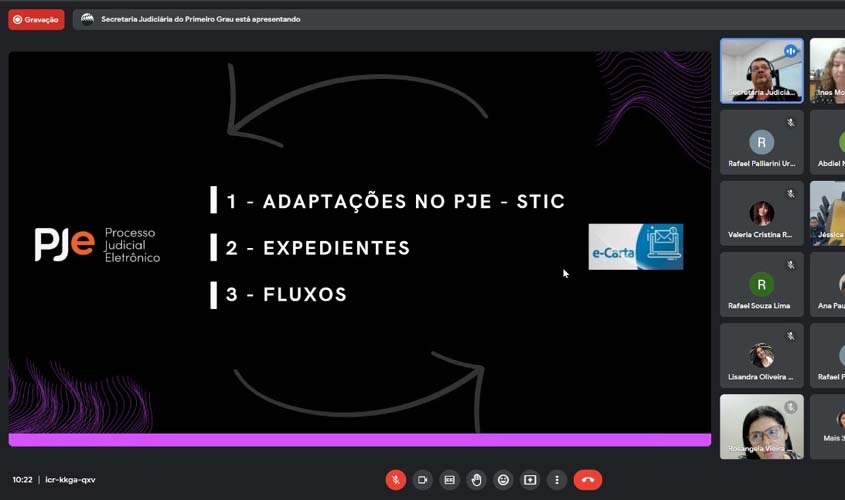Open the emoji reactions button
The height and width of the screenshot is (500, 845).
tap(503, 480)
